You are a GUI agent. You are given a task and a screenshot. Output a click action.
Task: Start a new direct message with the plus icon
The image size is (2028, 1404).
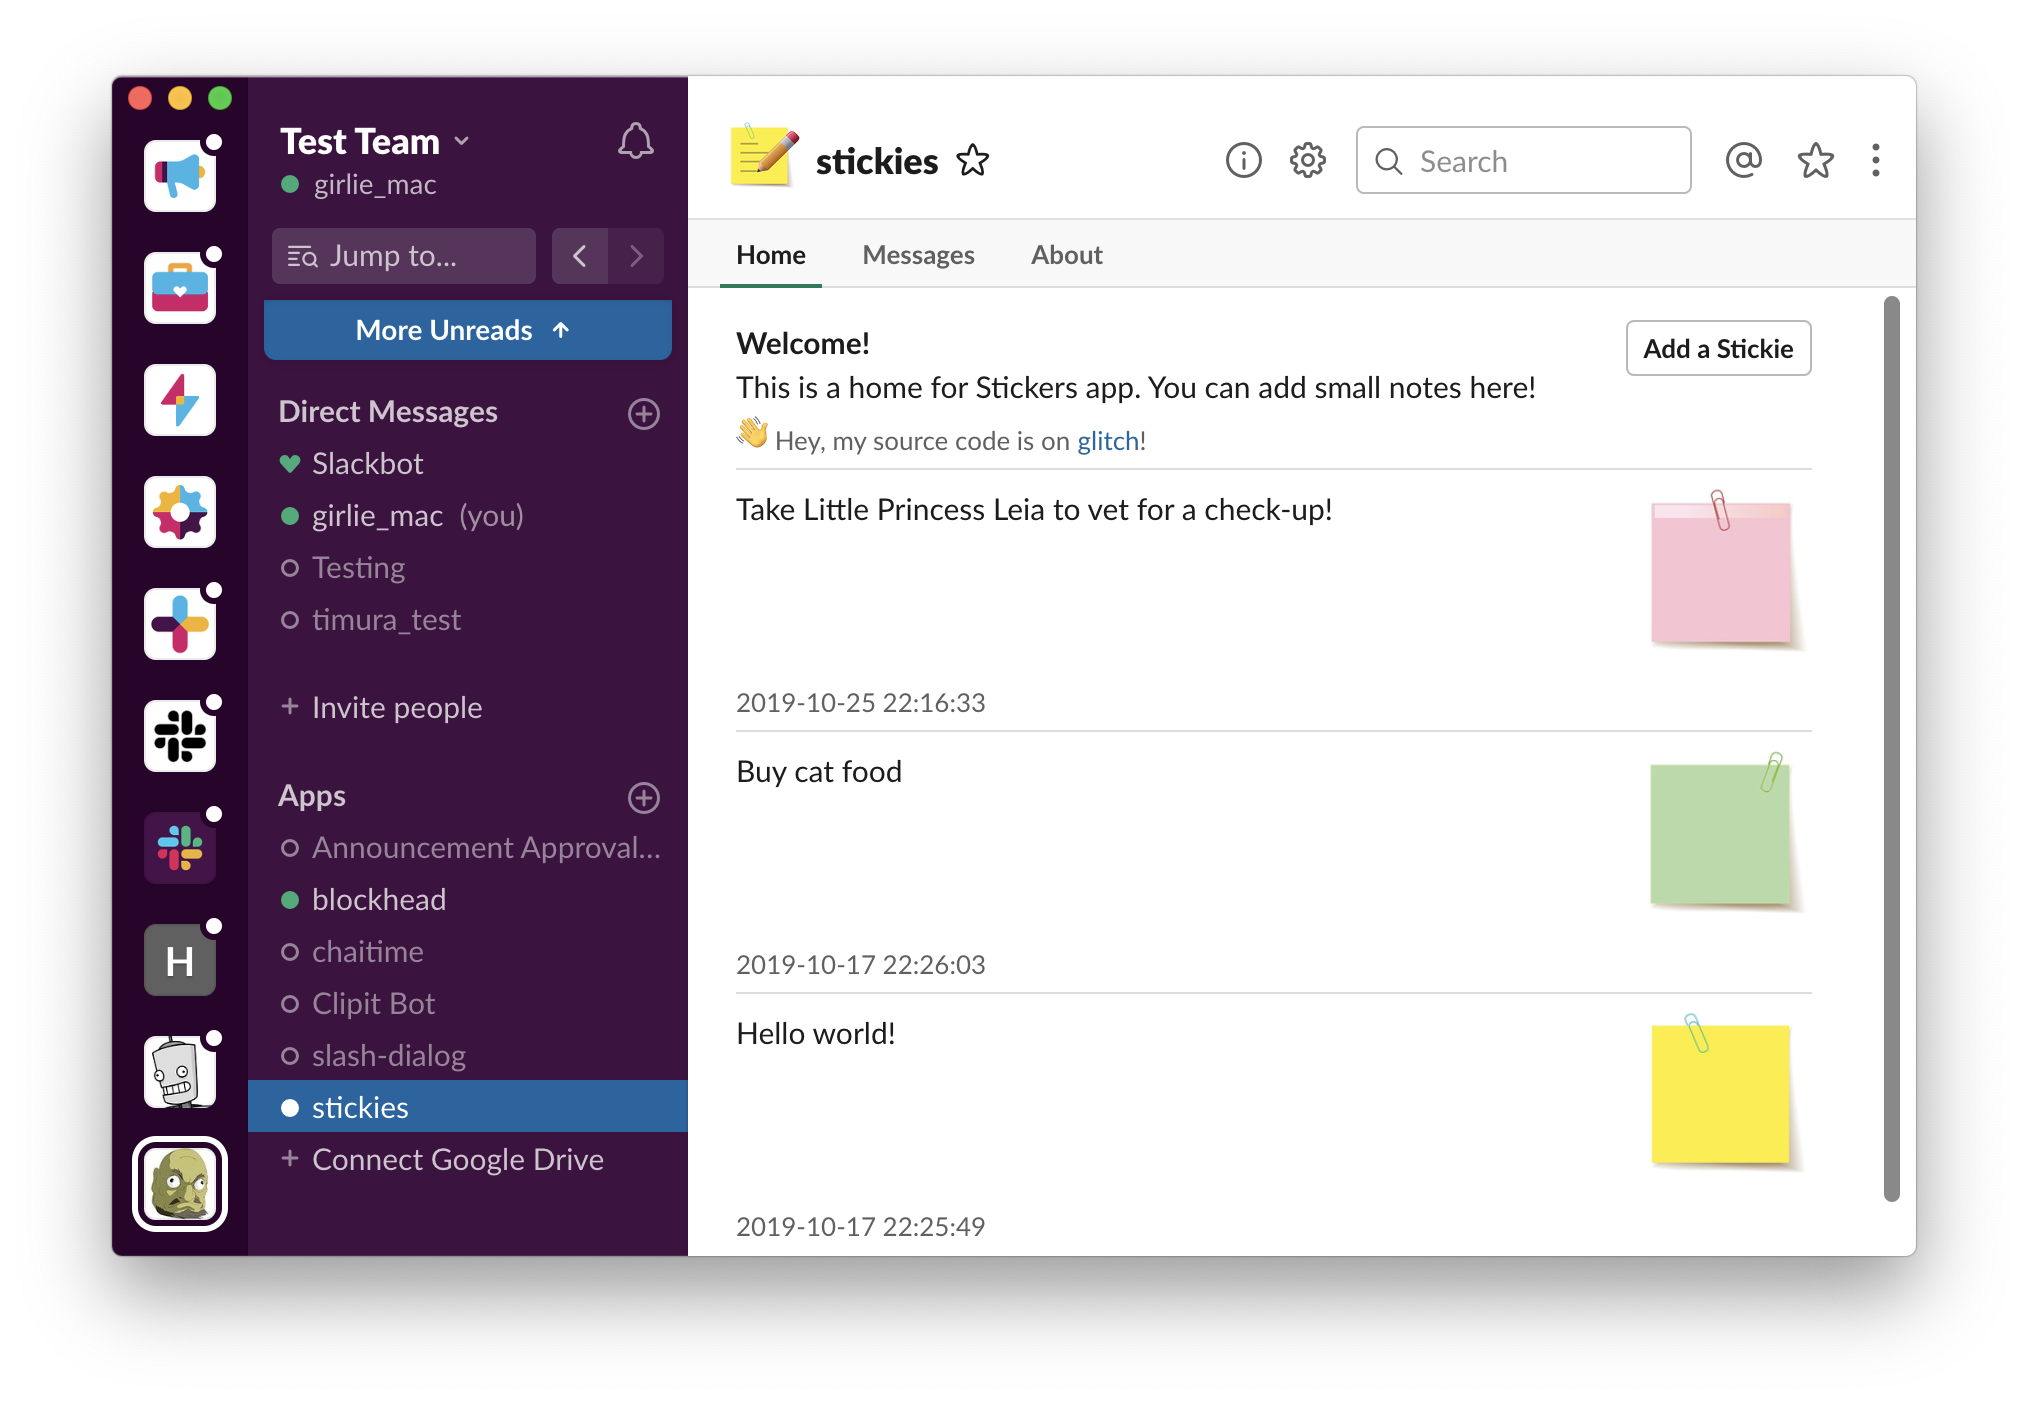pyautogui.click(x=644, y=413)
